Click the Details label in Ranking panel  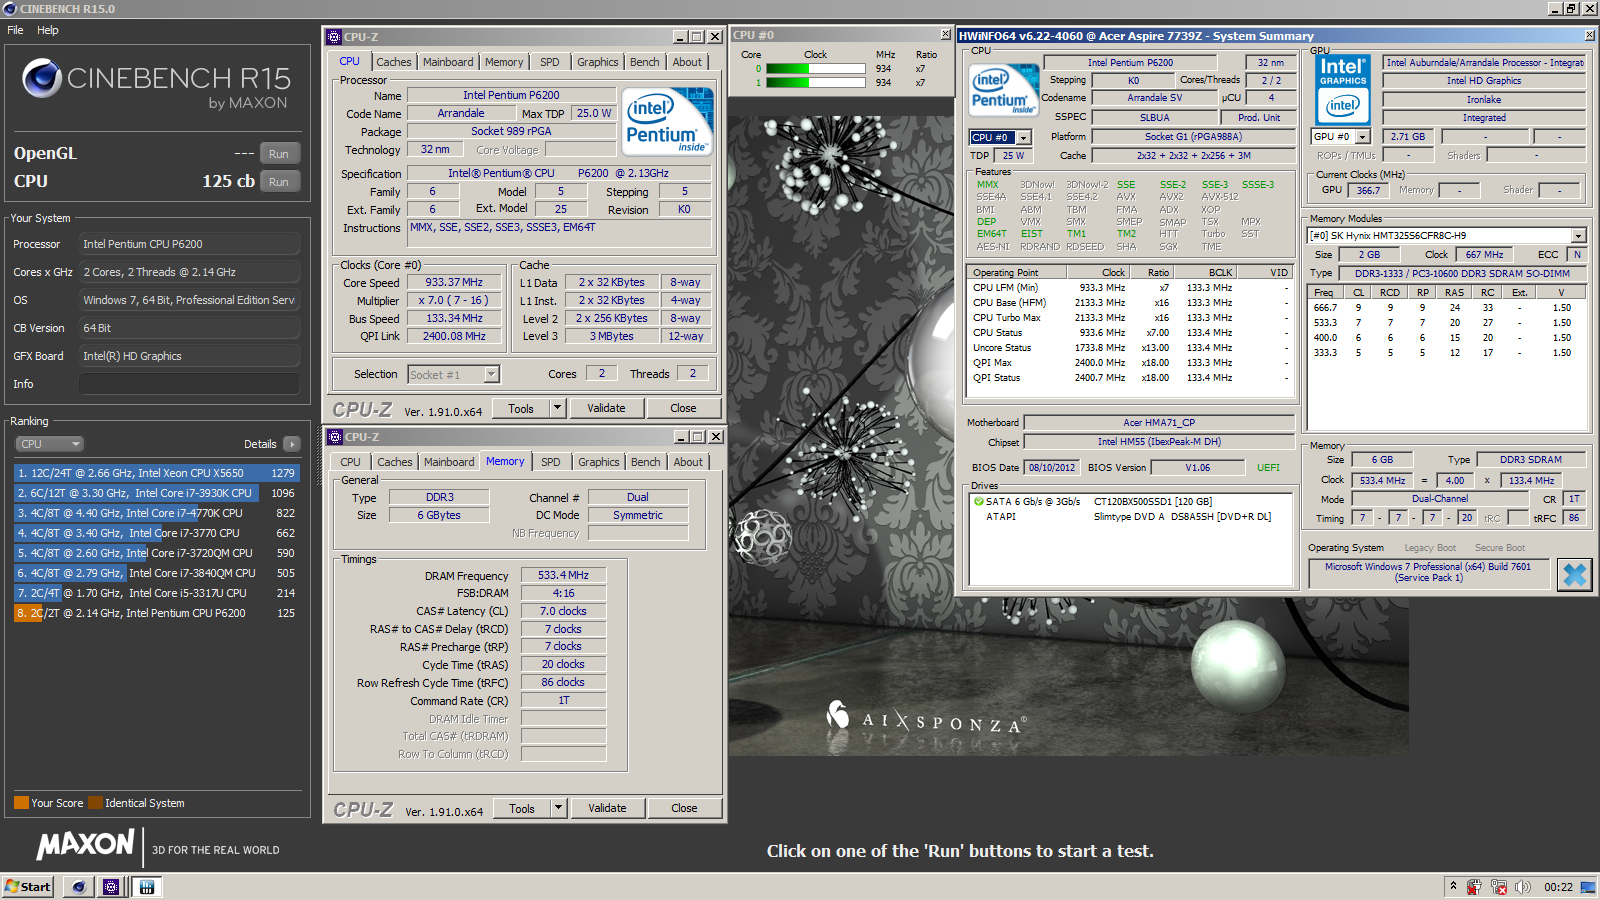click(x=260, y=444)
